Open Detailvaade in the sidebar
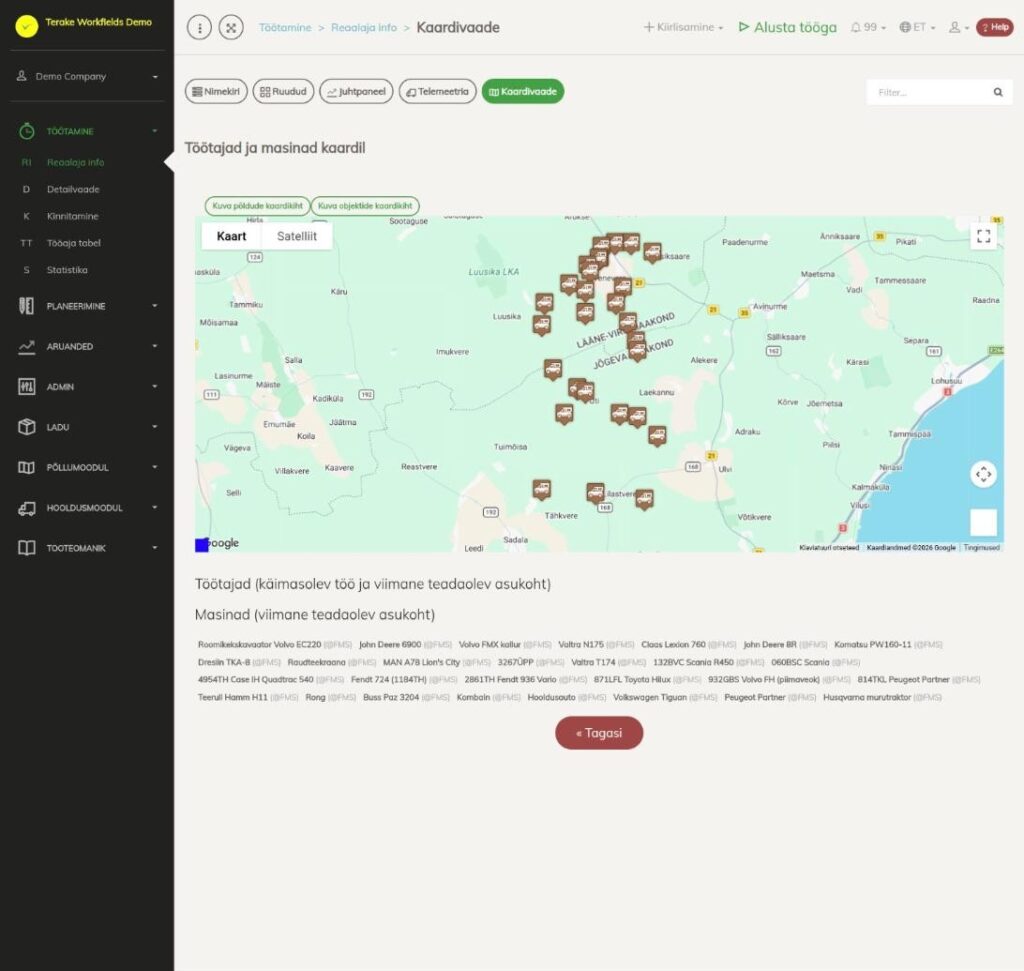 tap(73, 189)
